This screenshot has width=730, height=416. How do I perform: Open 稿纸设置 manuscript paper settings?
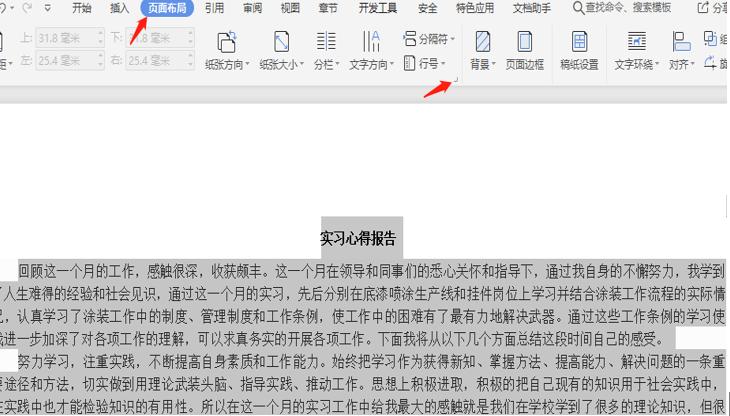point(579,50)
